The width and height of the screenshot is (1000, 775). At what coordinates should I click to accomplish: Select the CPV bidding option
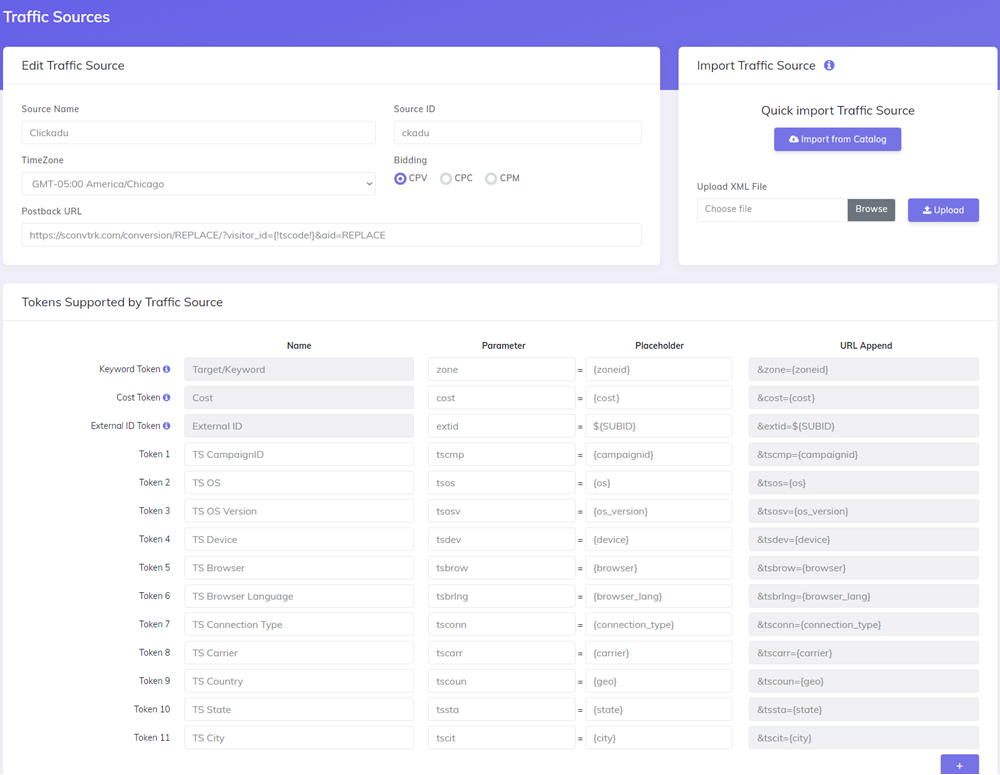coord(401,179)
